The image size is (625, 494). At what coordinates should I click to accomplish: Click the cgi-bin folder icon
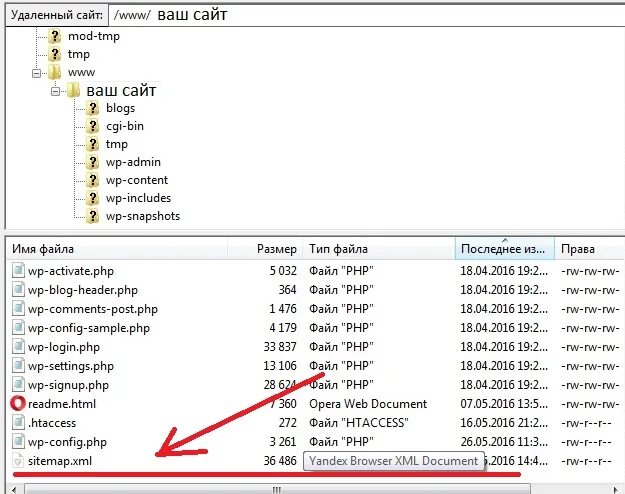click(92, 126)
